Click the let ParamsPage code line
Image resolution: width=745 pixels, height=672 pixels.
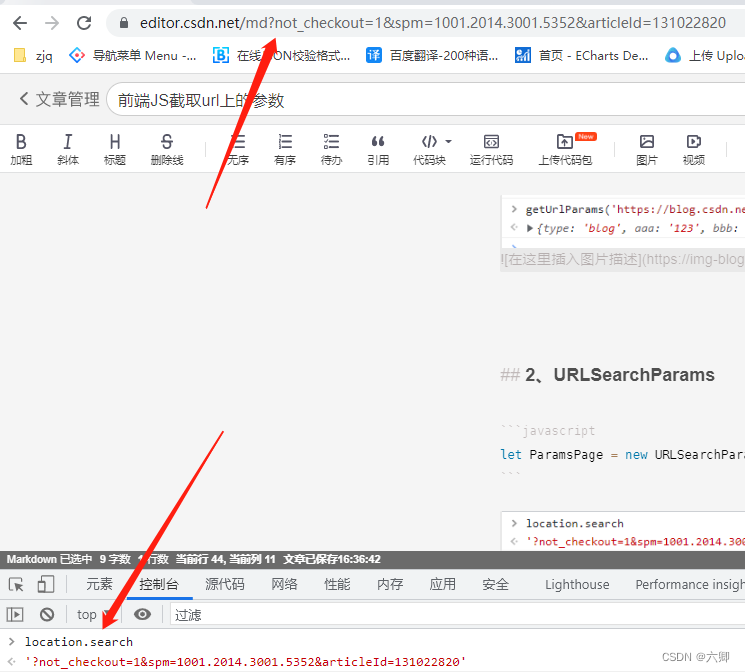622,455
